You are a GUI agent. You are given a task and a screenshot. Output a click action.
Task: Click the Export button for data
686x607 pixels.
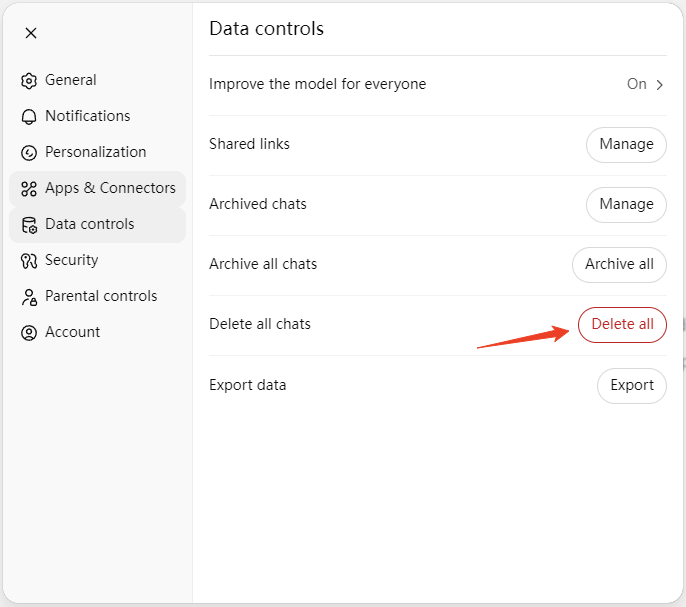click(x=631, y=385)
